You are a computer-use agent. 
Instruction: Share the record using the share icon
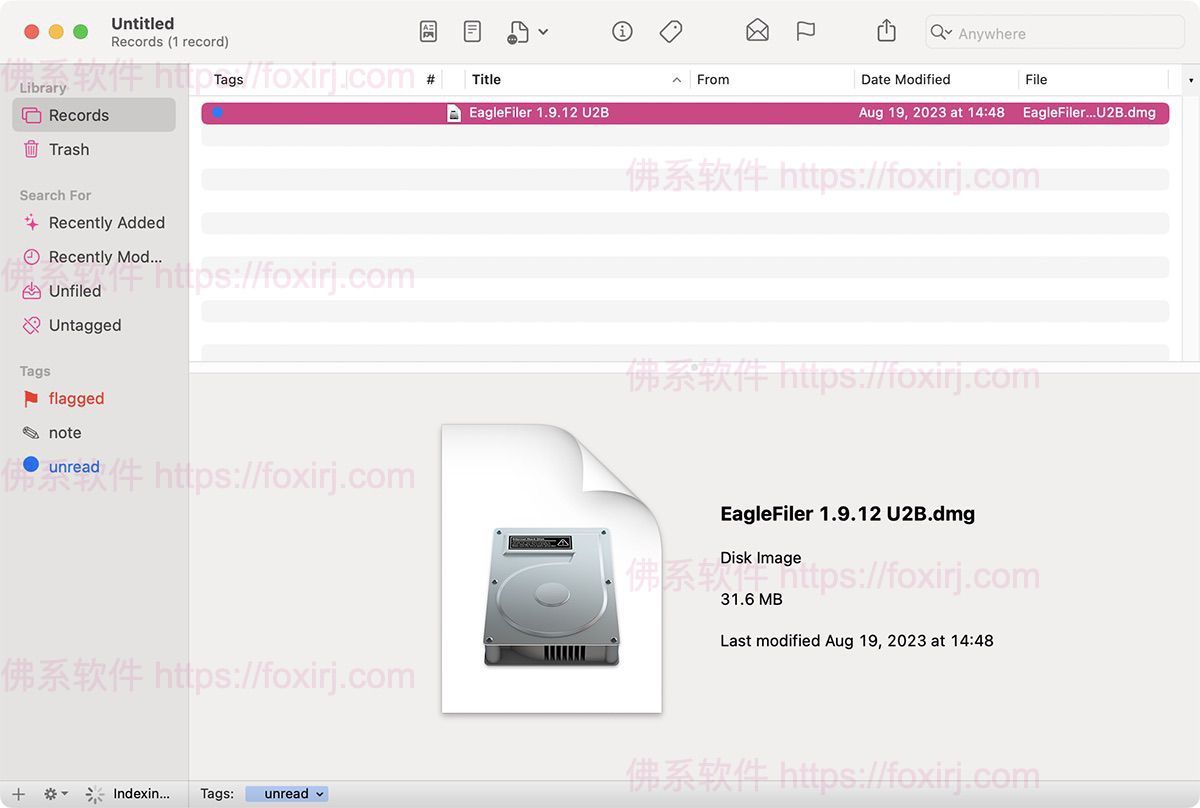[x=886, y=31]
